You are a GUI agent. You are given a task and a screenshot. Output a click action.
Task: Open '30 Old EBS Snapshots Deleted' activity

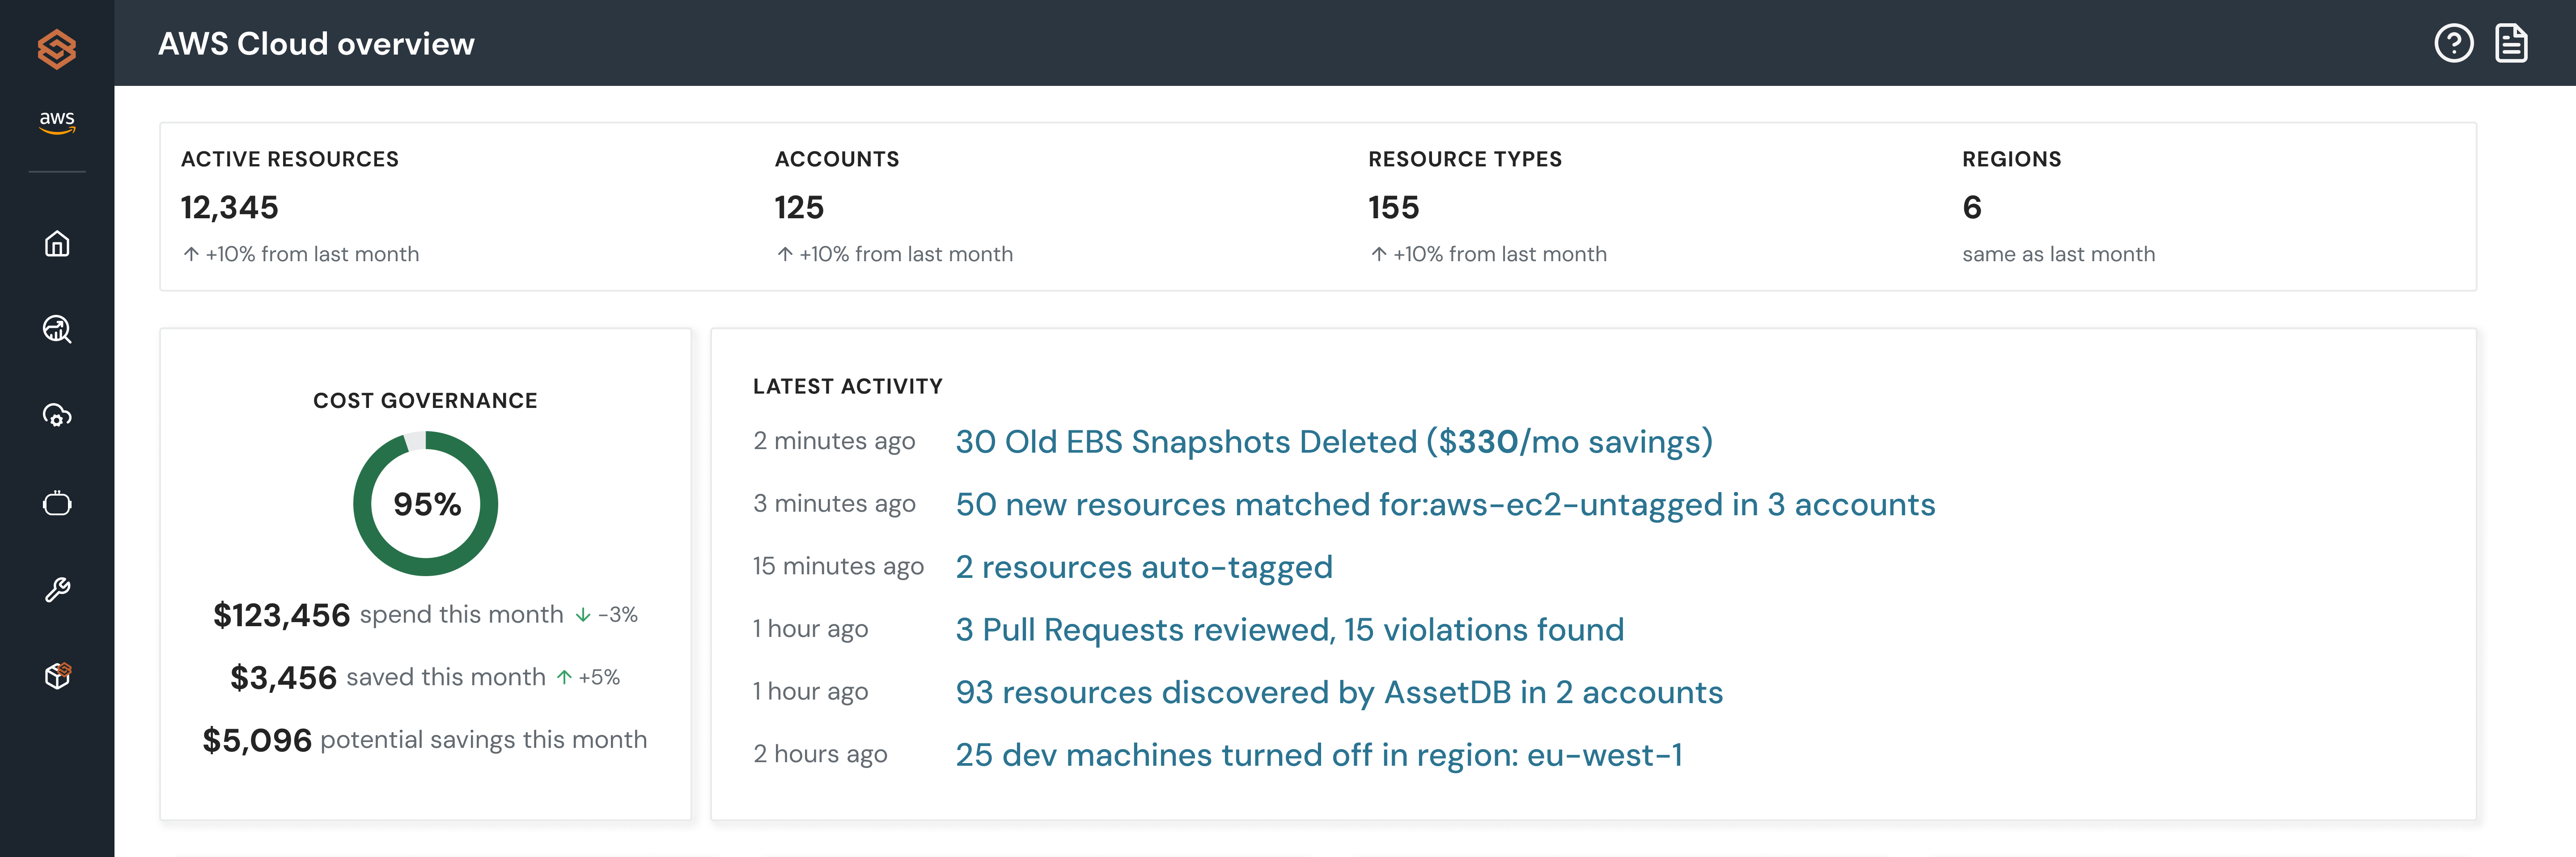[1333, 442]
